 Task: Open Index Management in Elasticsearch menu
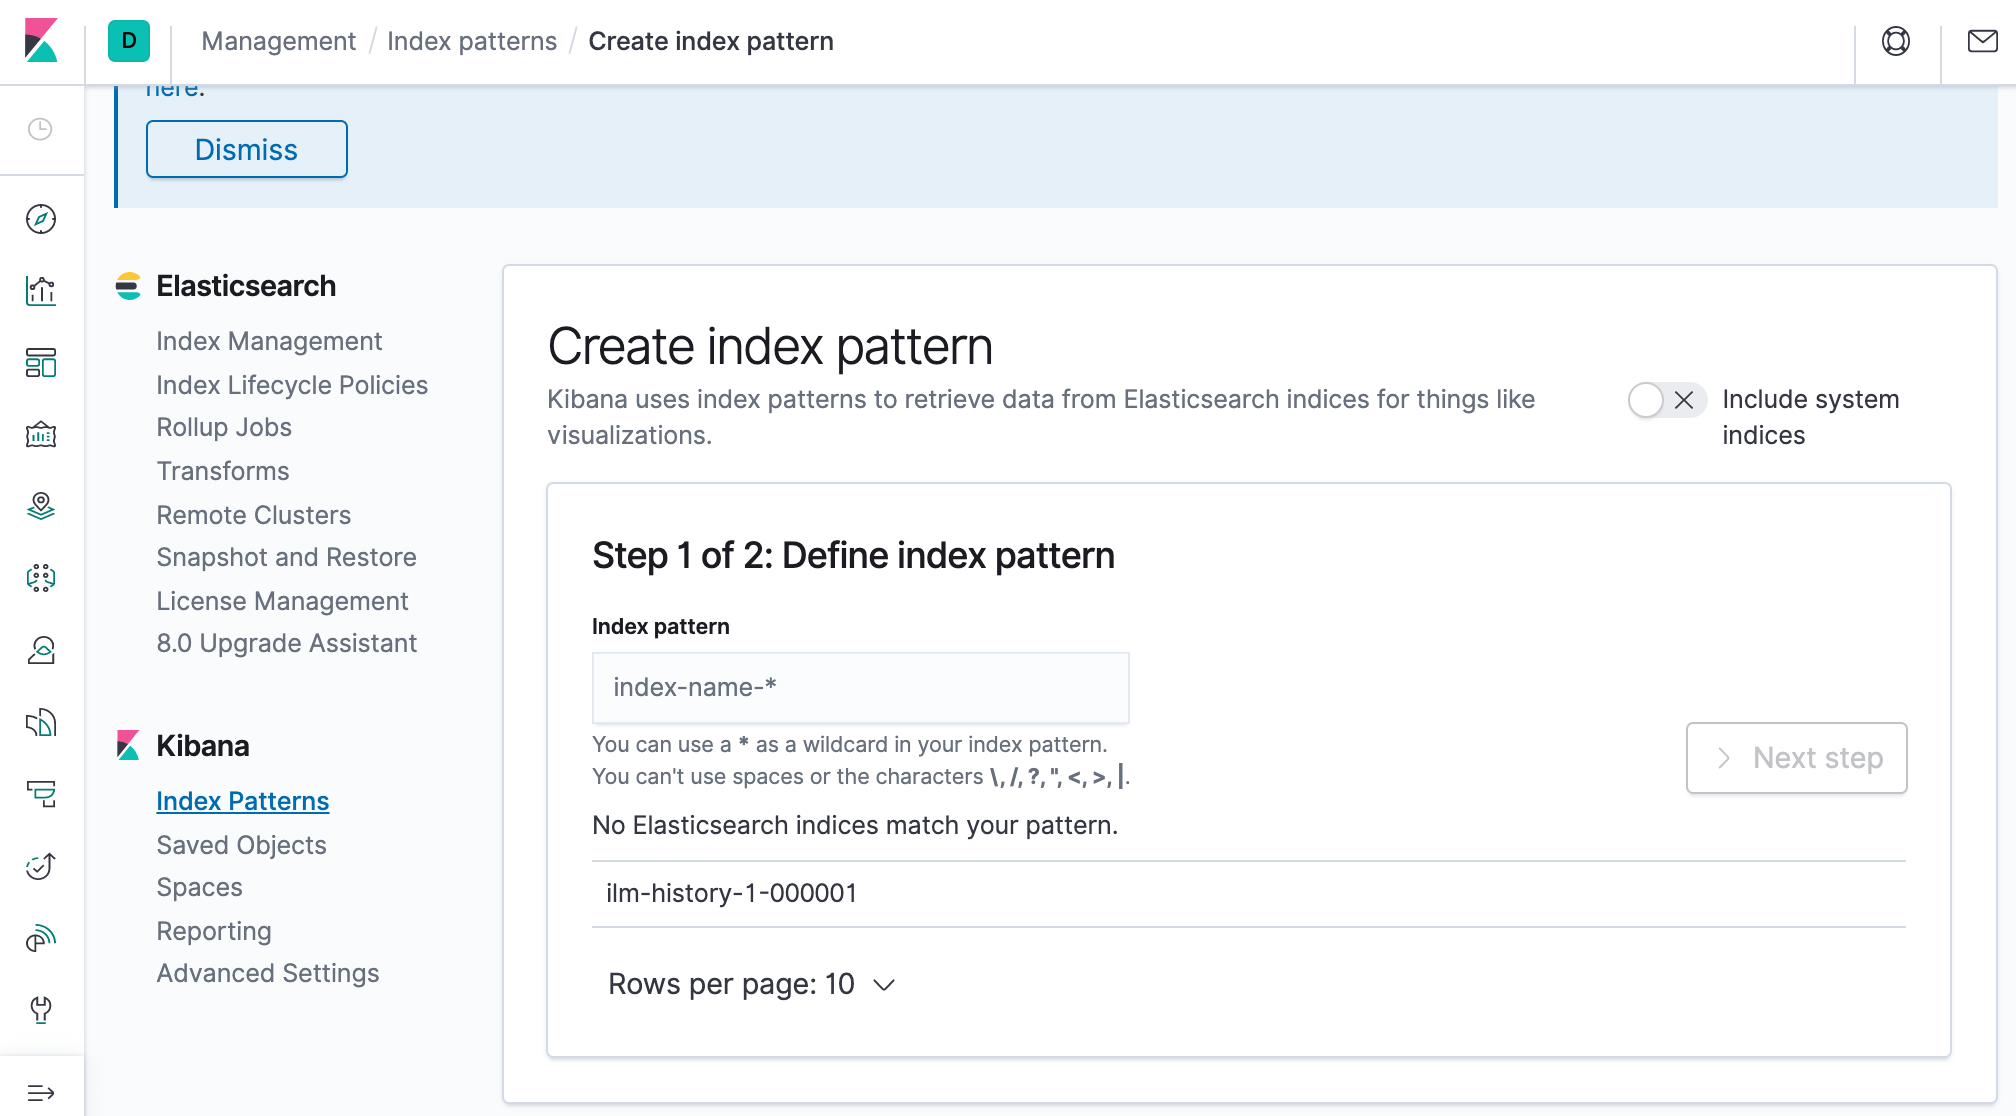(x=269, y=341)
